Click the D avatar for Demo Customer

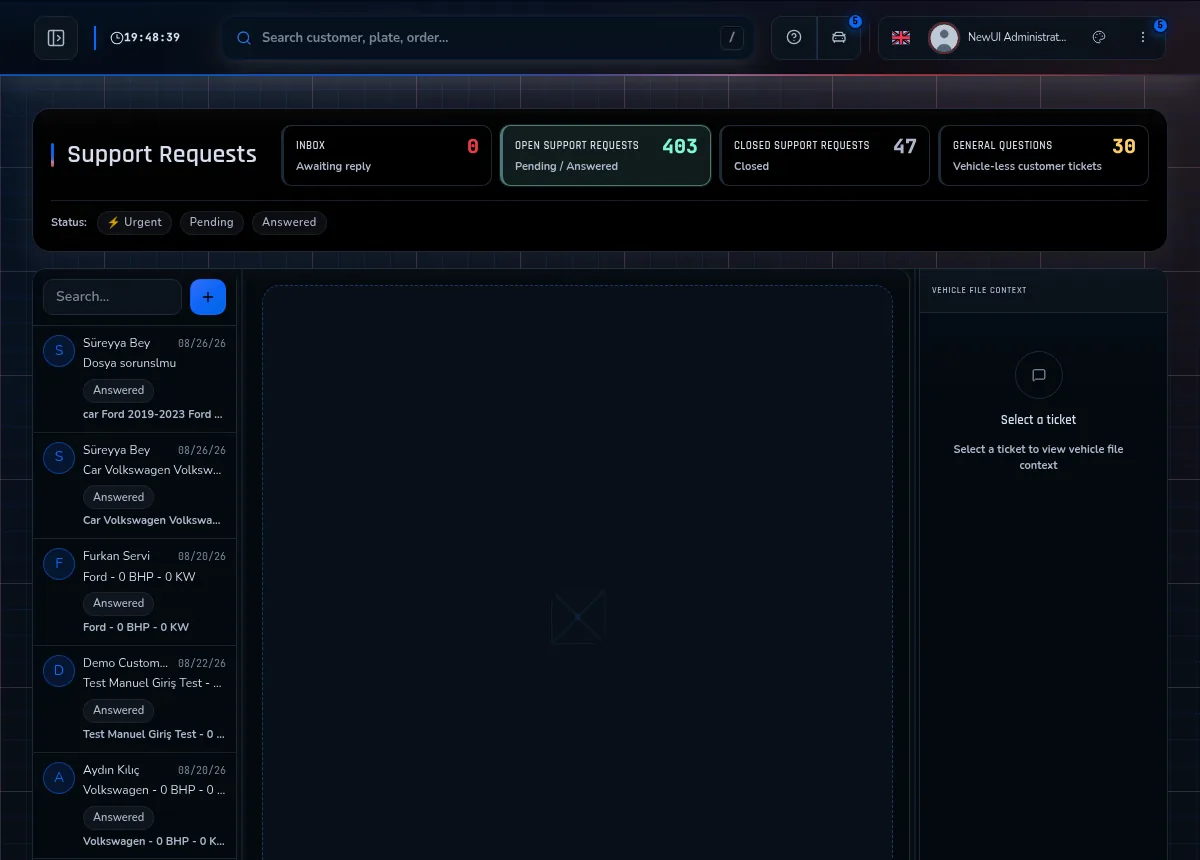coord(59,670)
